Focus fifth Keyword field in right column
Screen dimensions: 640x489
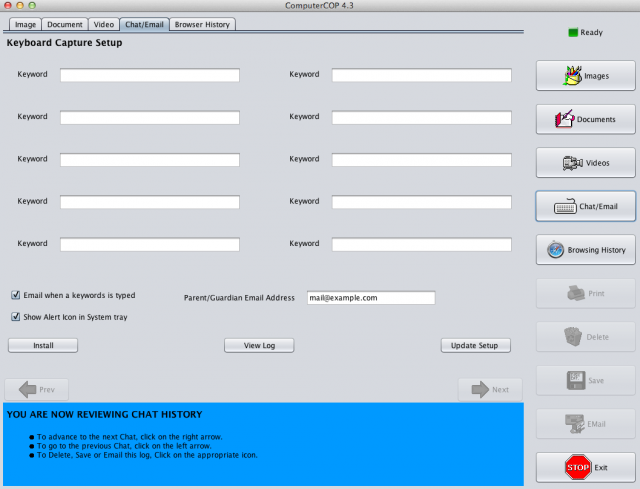coord(422,244)
